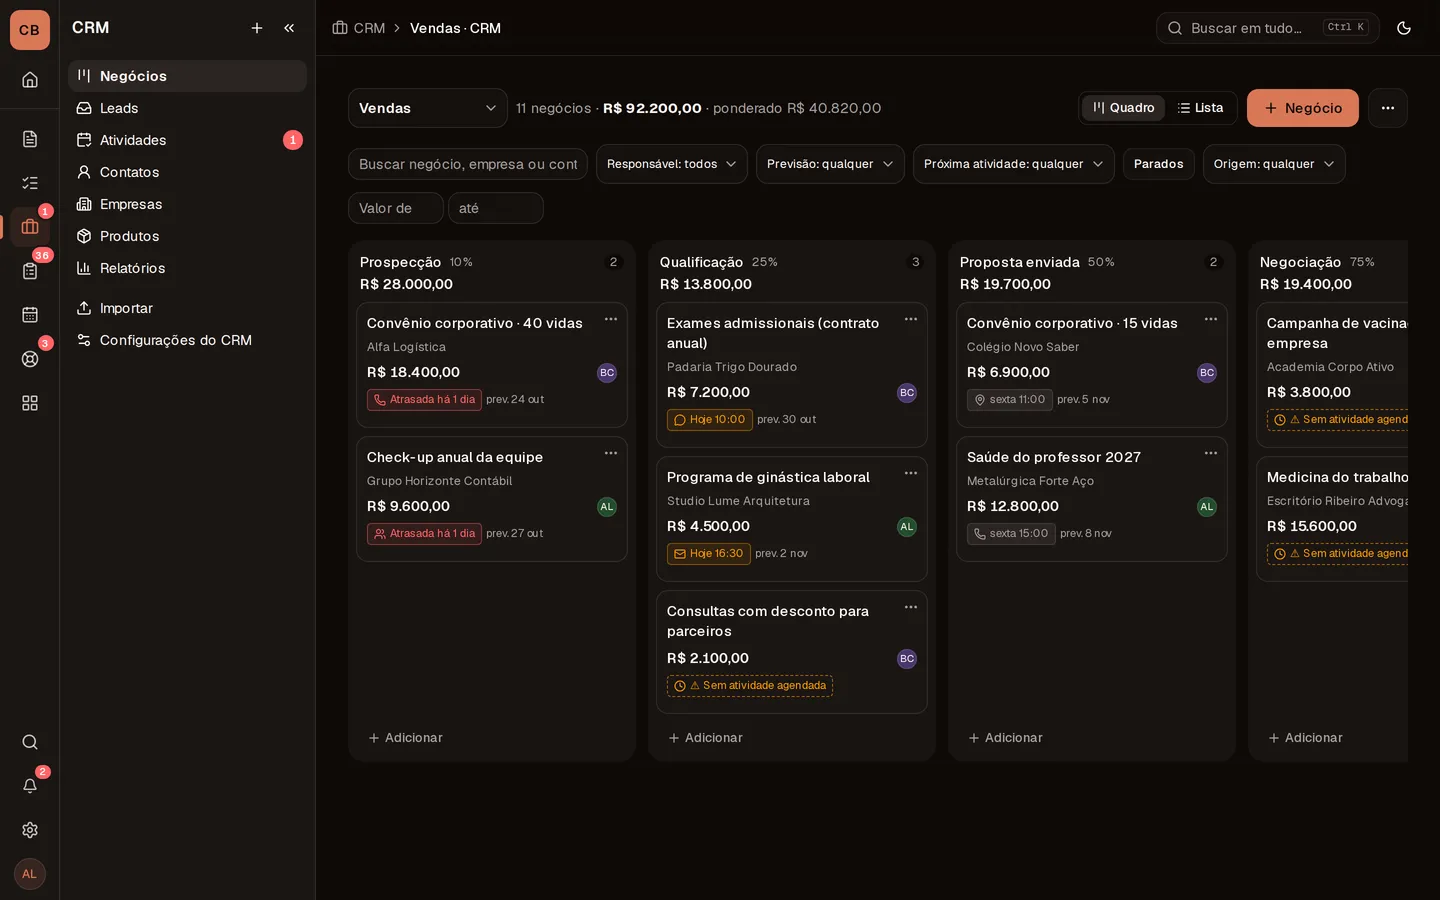Open the support lifebuoy icon in rail

(30, 359)
